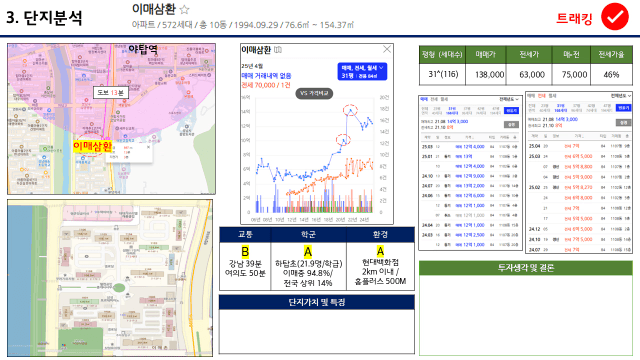Viewport: 640px width, 360px height.
Task: Click the red 트래킹 checkmark circle
Action: (x=614, y=17)
